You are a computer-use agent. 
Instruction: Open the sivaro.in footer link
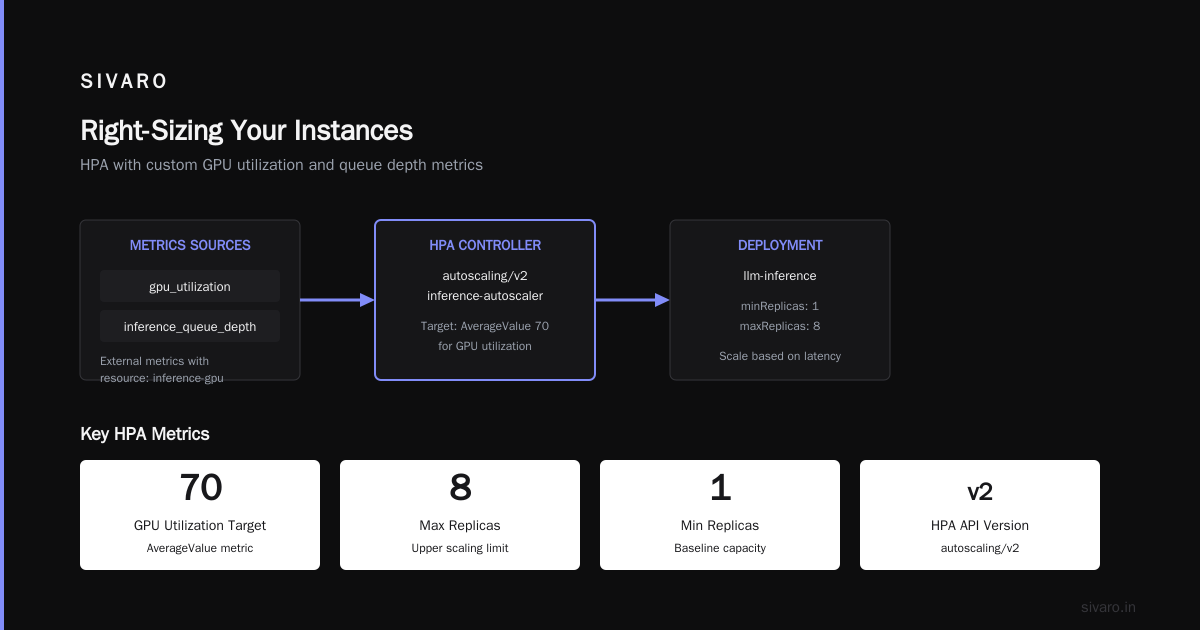point(1109,607)
